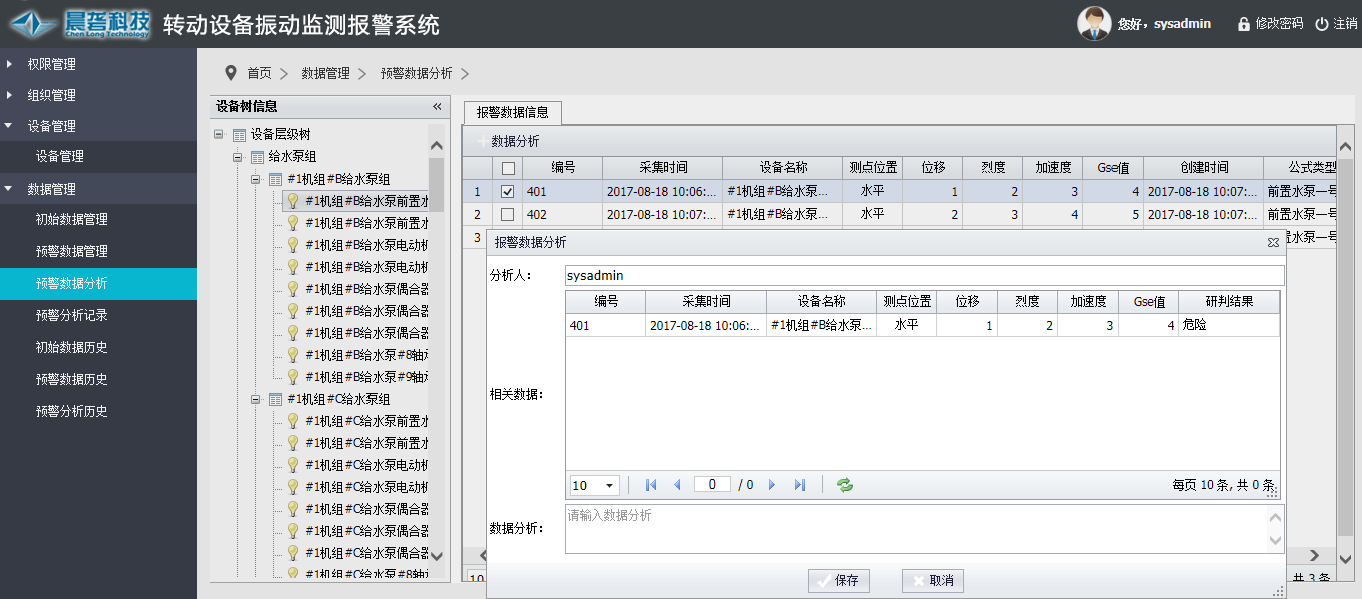Select the 报警数据信息 tab

click(512, 113)
